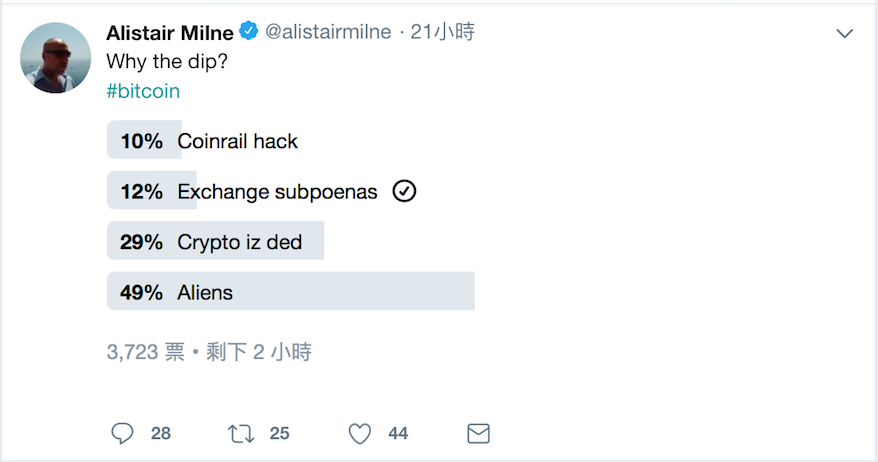878x462 pixels.
Task: Click Alistair Milne's profile avatar
Action: click(x=56, y=58)
